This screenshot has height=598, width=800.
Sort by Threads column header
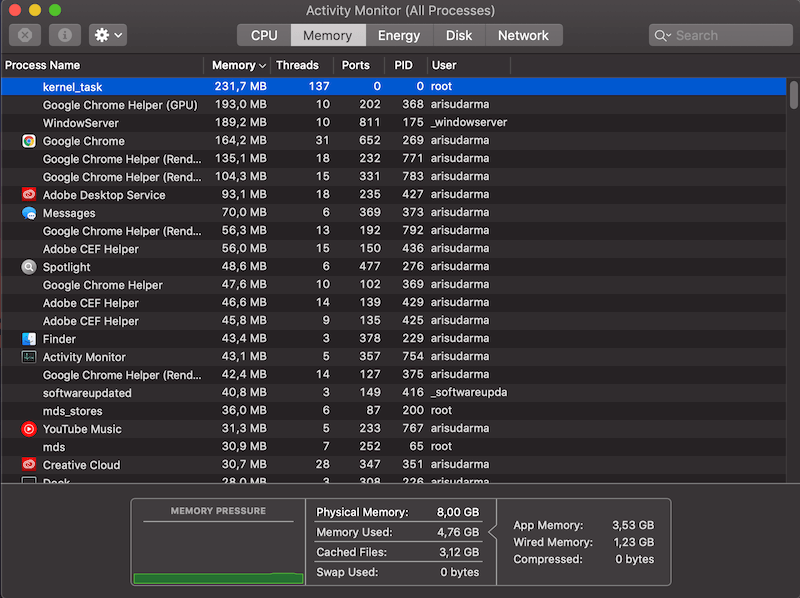[302, 65]
